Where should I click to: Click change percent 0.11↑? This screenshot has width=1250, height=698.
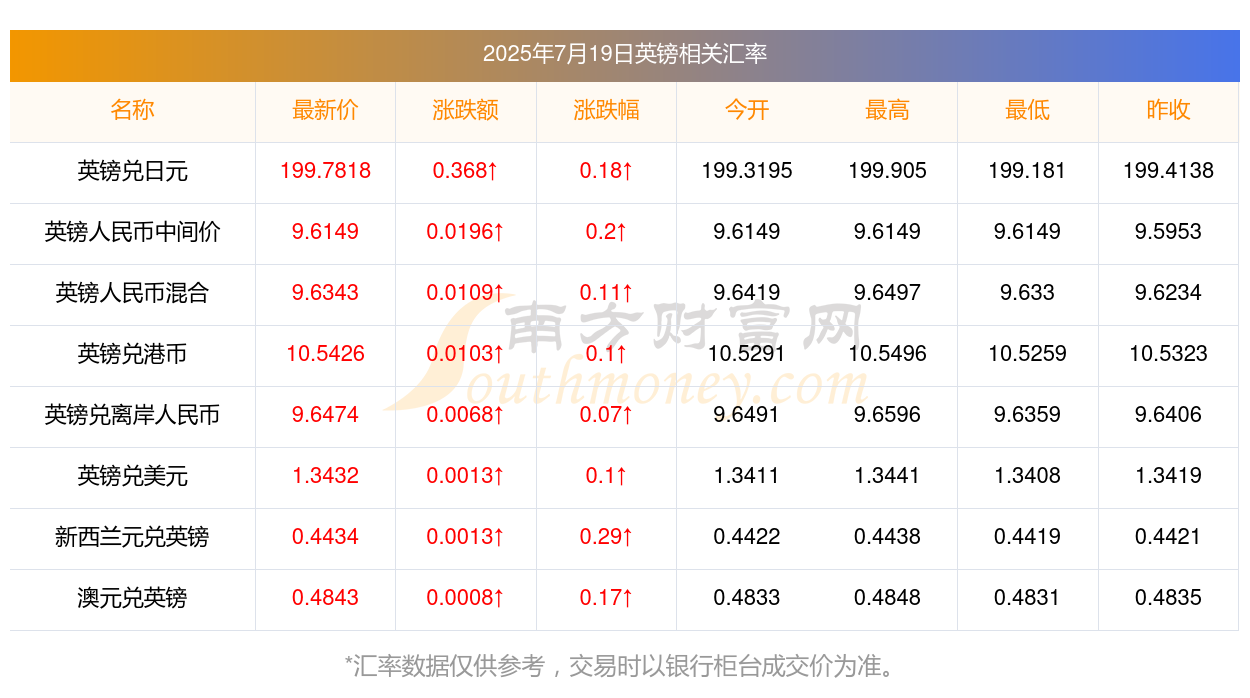[606, 293]
